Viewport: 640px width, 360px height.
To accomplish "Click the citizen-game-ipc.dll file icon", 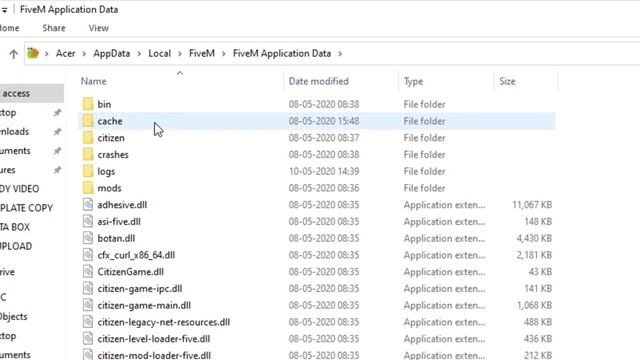I will pos(88,288).
